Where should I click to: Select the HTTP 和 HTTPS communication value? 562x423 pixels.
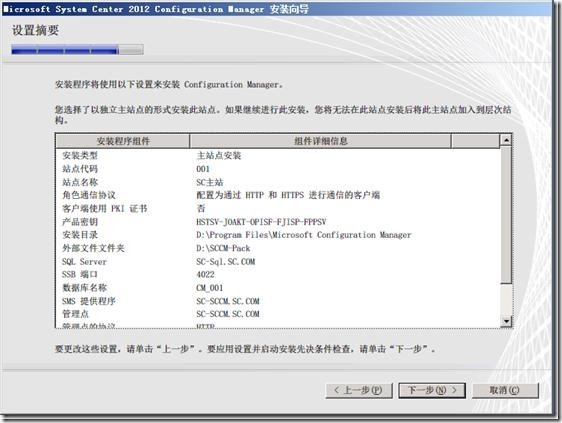pyautogui.click(x=288, y=195)
